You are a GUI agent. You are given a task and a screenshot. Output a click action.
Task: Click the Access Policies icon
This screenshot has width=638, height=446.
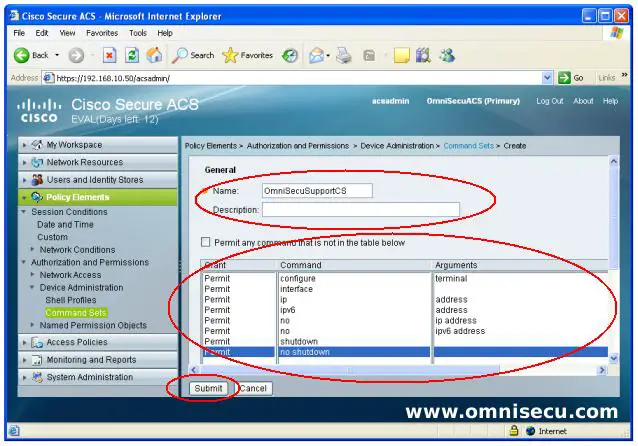37,342
